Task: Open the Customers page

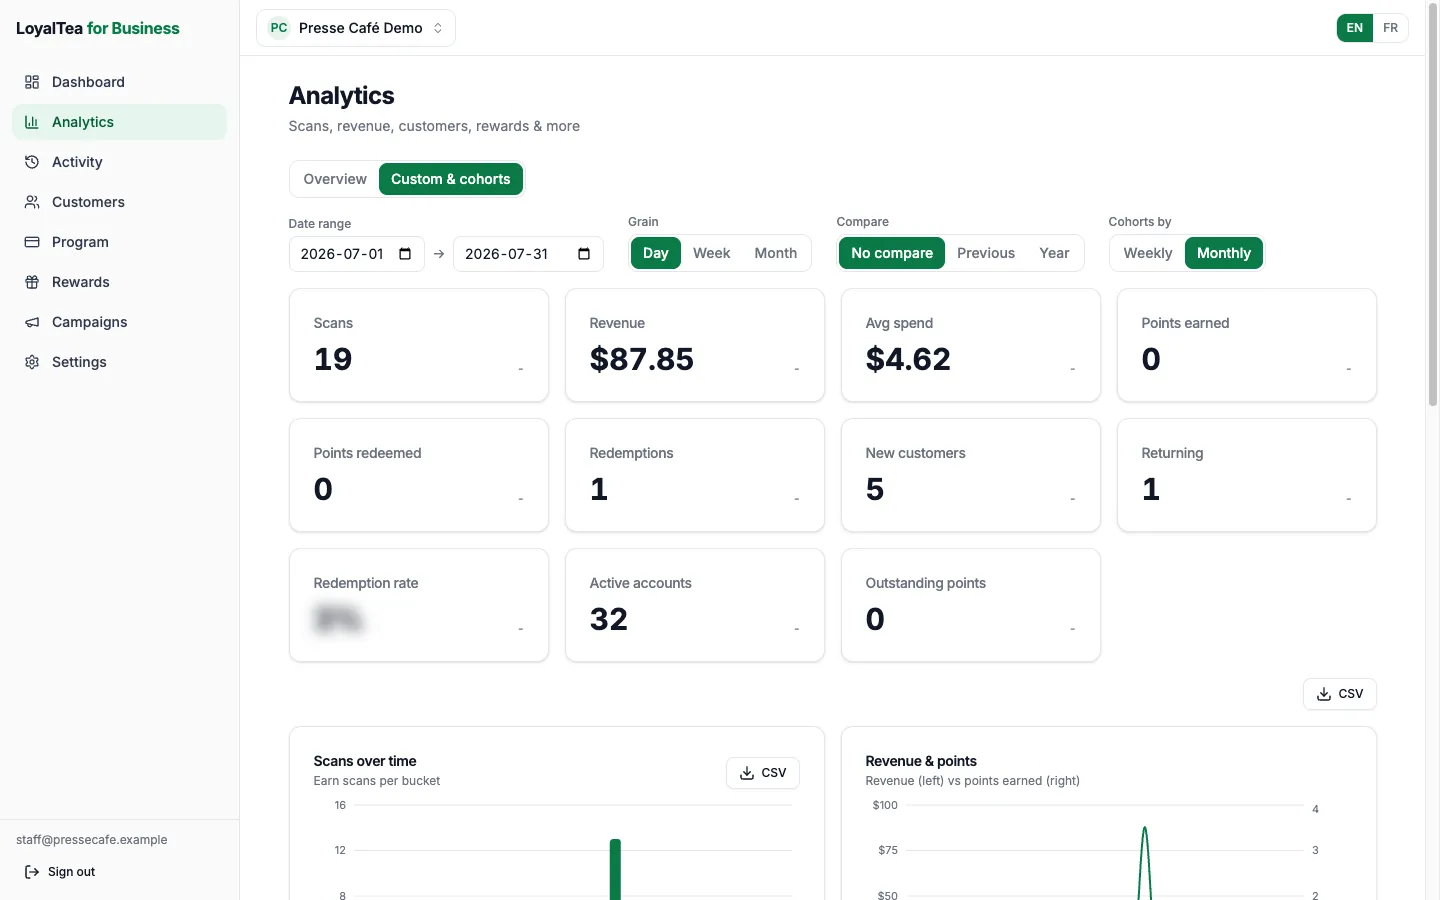Action: coord(120,202)
